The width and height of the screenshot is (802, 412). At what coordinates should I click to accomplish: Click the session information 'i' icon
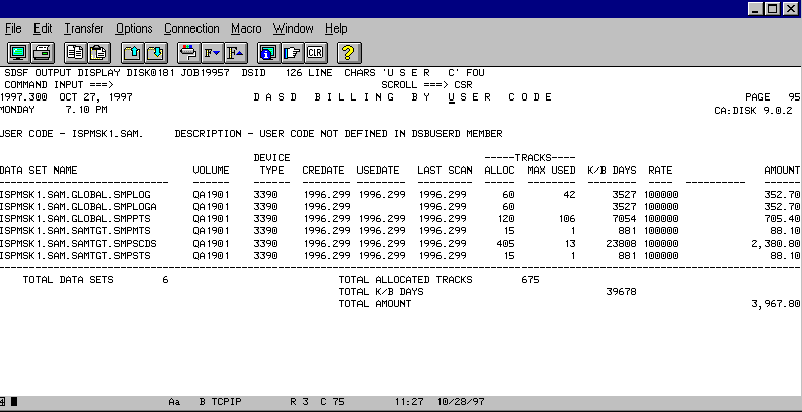(268, 53)
